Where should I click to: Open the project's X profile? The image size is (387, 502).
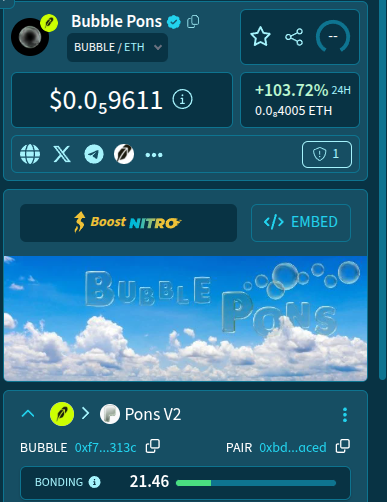(62, 154)
